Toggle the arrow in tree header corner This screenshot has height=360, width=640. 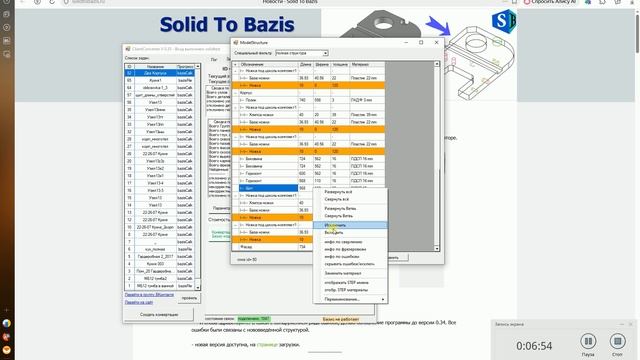click(x=235, y=64)
